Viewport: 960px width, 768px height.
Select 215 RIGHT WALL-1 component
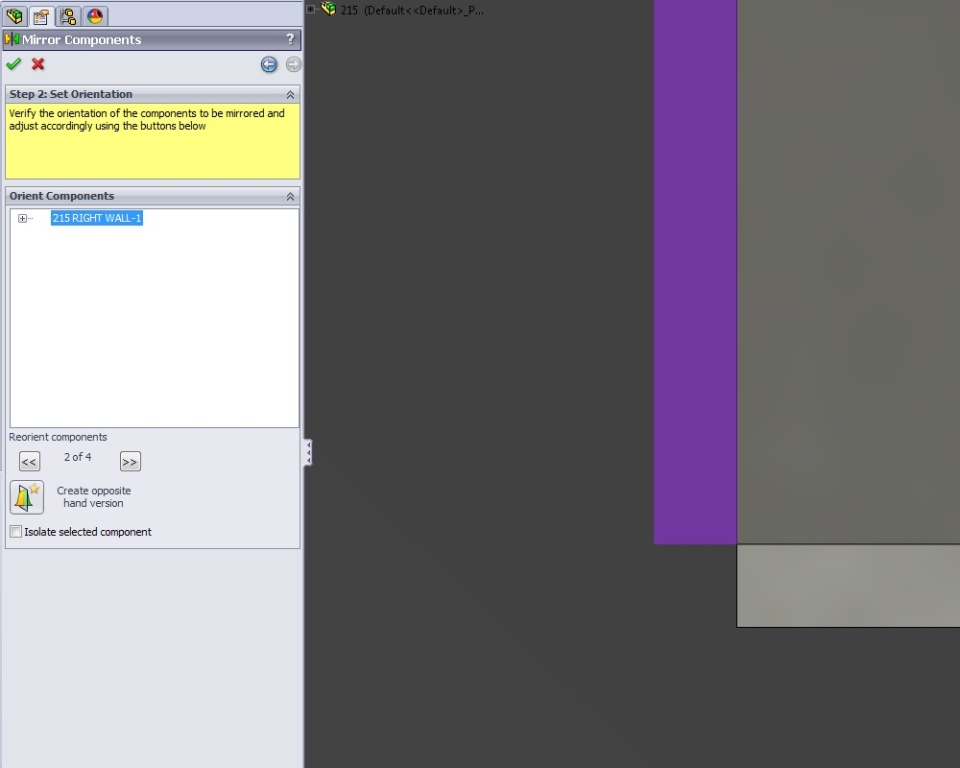(97, 218)
